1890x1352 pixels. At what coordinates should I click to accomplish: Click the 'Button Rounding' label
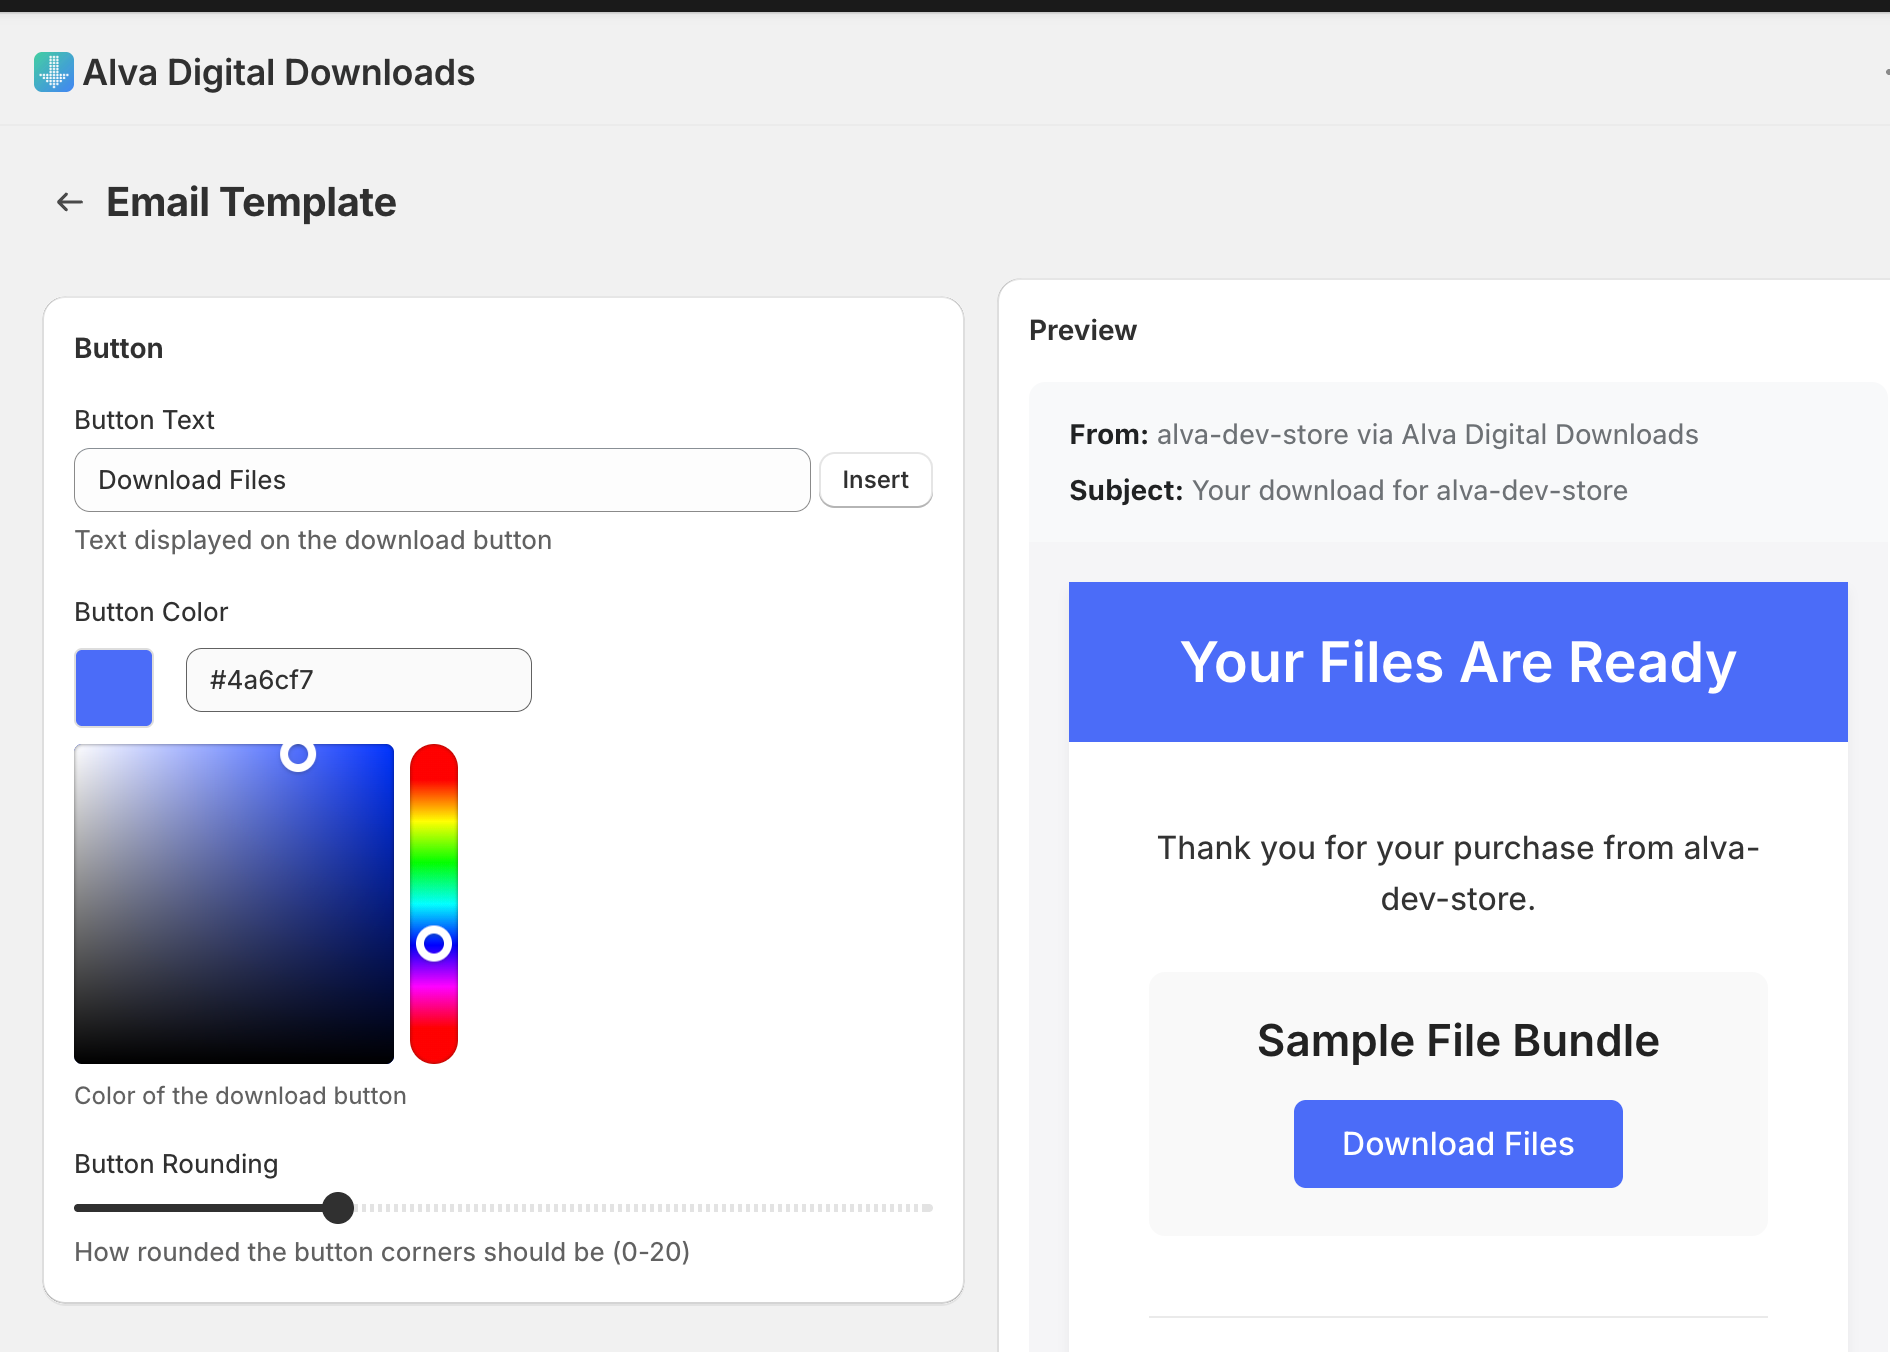click(x=176, y=1164)
